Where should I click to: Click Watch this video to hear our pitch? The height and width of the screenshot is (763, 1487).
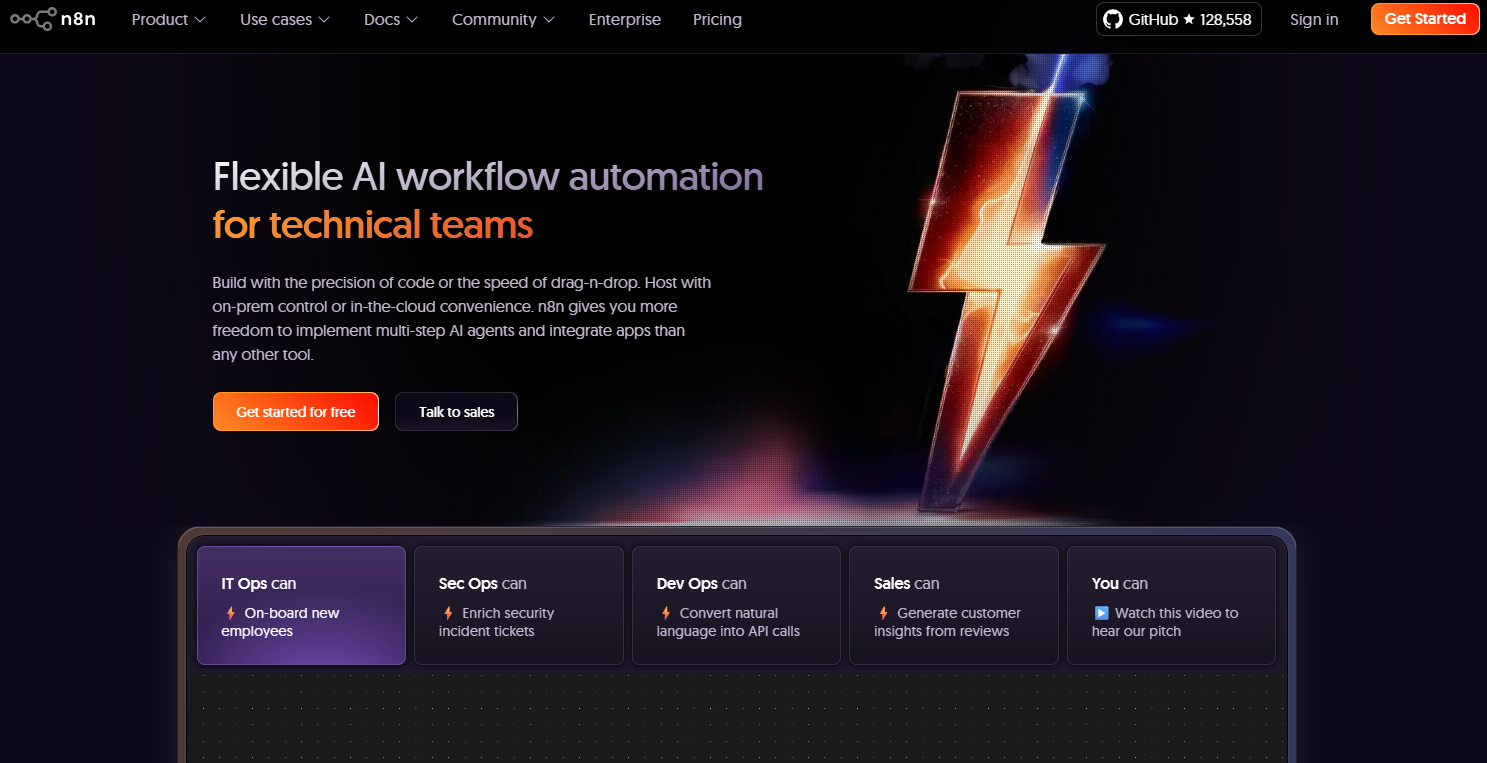pyautogui.click(x=1165, y=622)
